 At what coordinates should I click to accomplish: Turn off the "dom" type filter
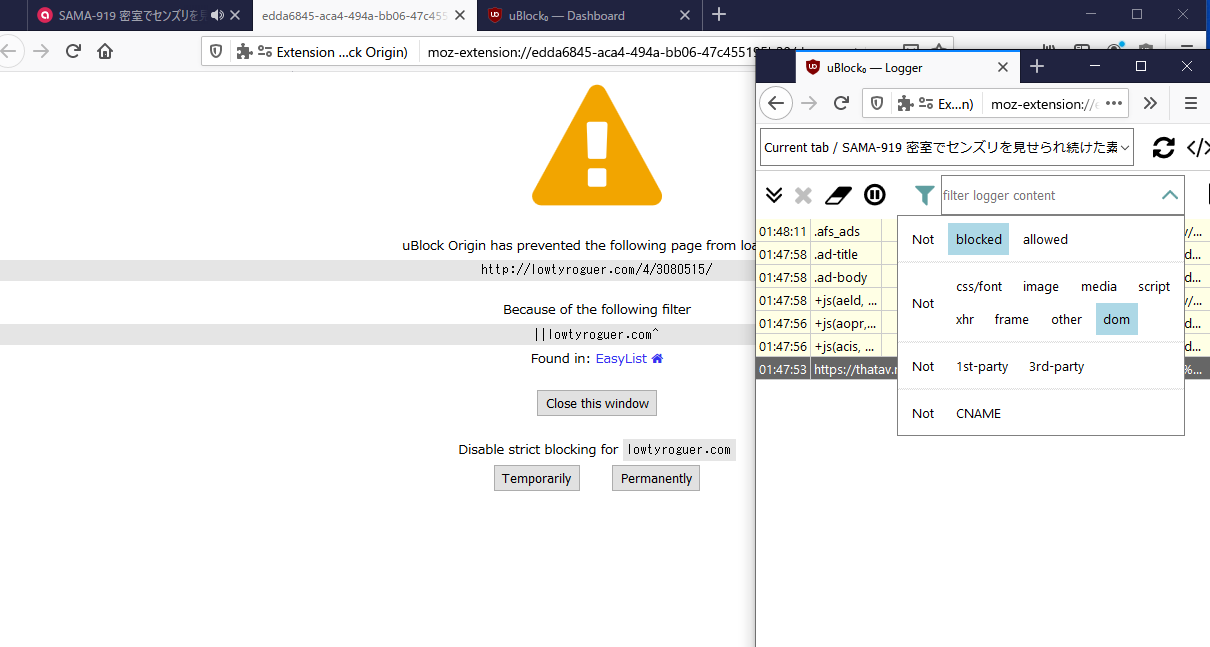click(1116, 319)
